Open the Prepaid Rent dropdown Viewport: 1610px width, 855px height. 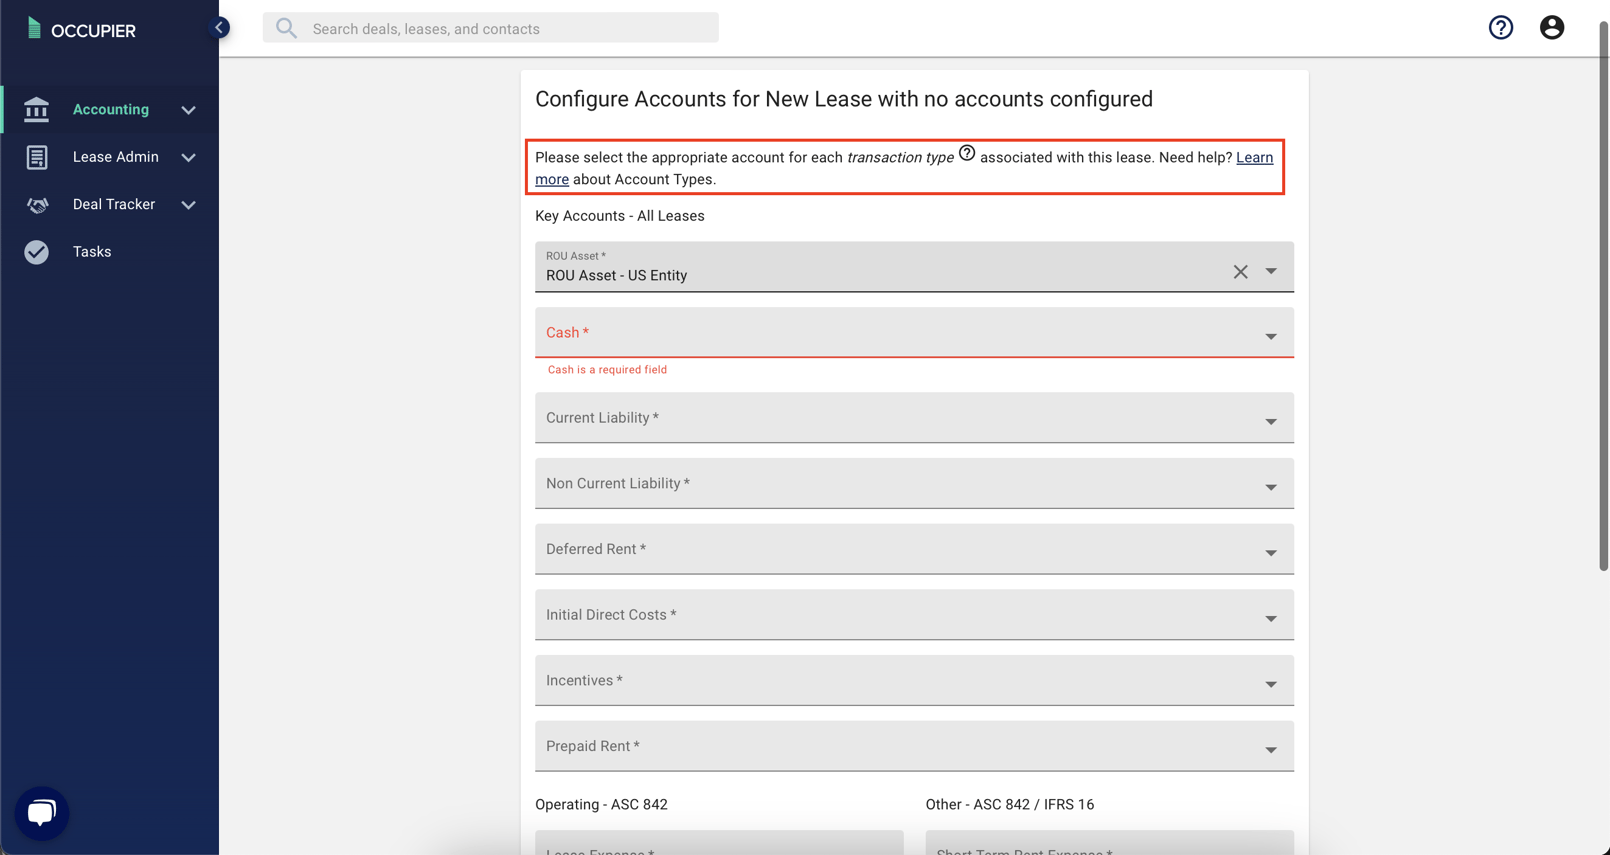[x=914, y=746]
